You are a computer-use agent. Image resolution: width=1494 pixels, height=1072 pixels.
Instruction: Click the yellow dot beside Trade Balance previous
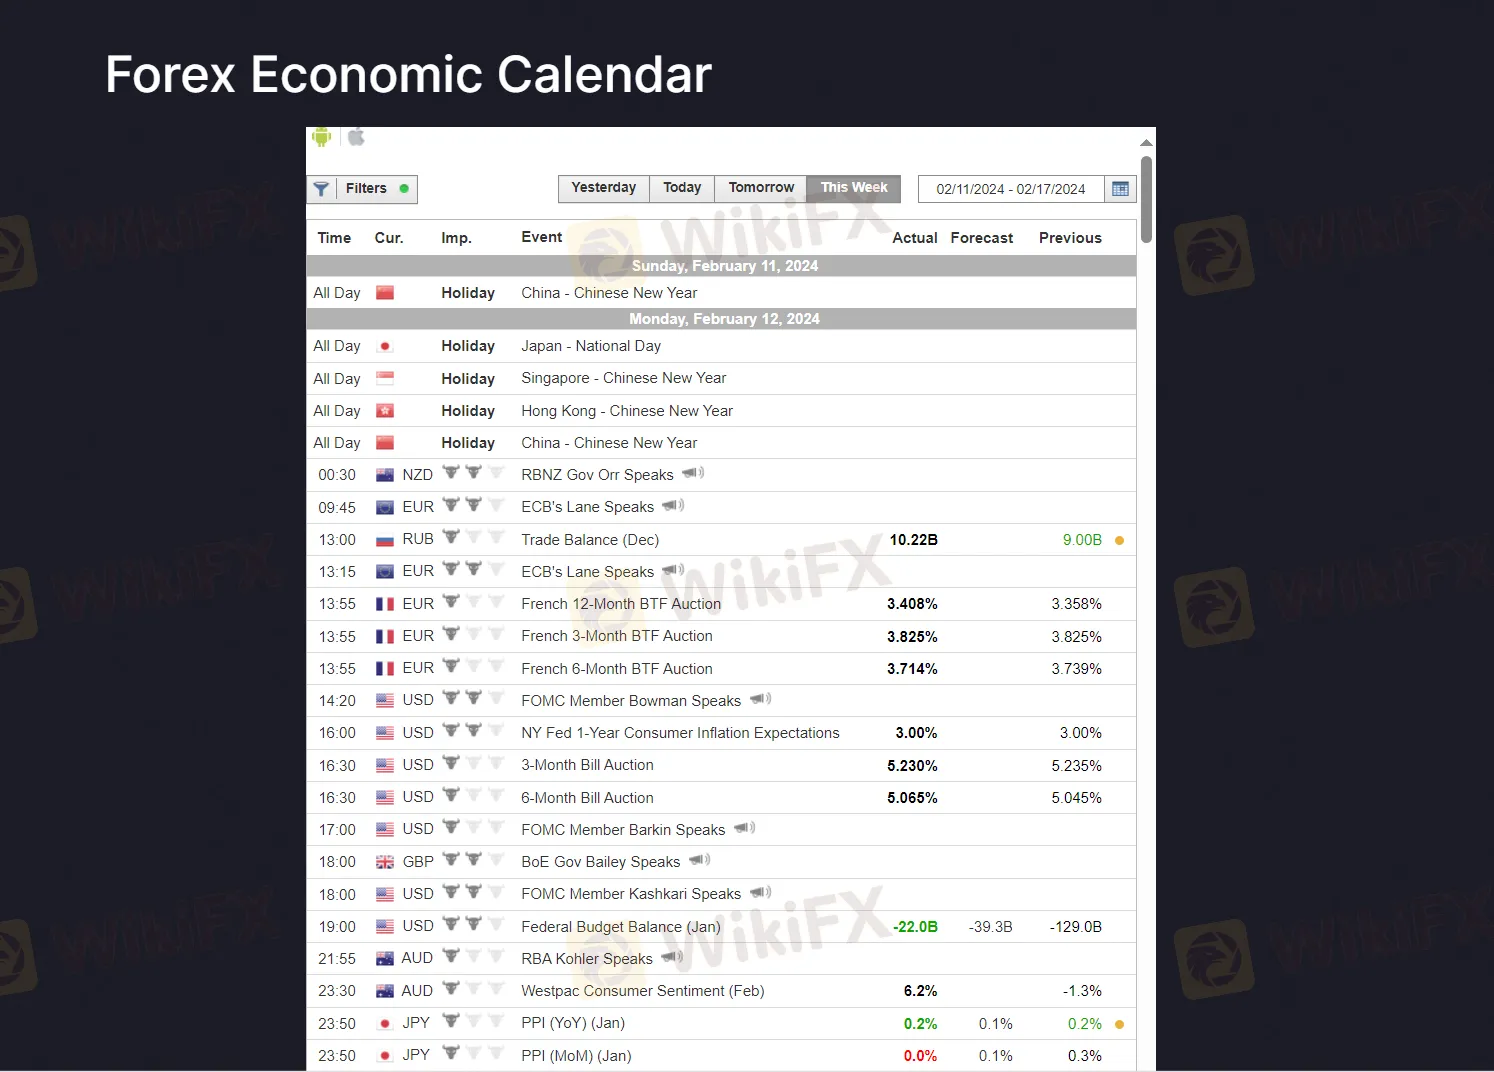click(1119, 540)
